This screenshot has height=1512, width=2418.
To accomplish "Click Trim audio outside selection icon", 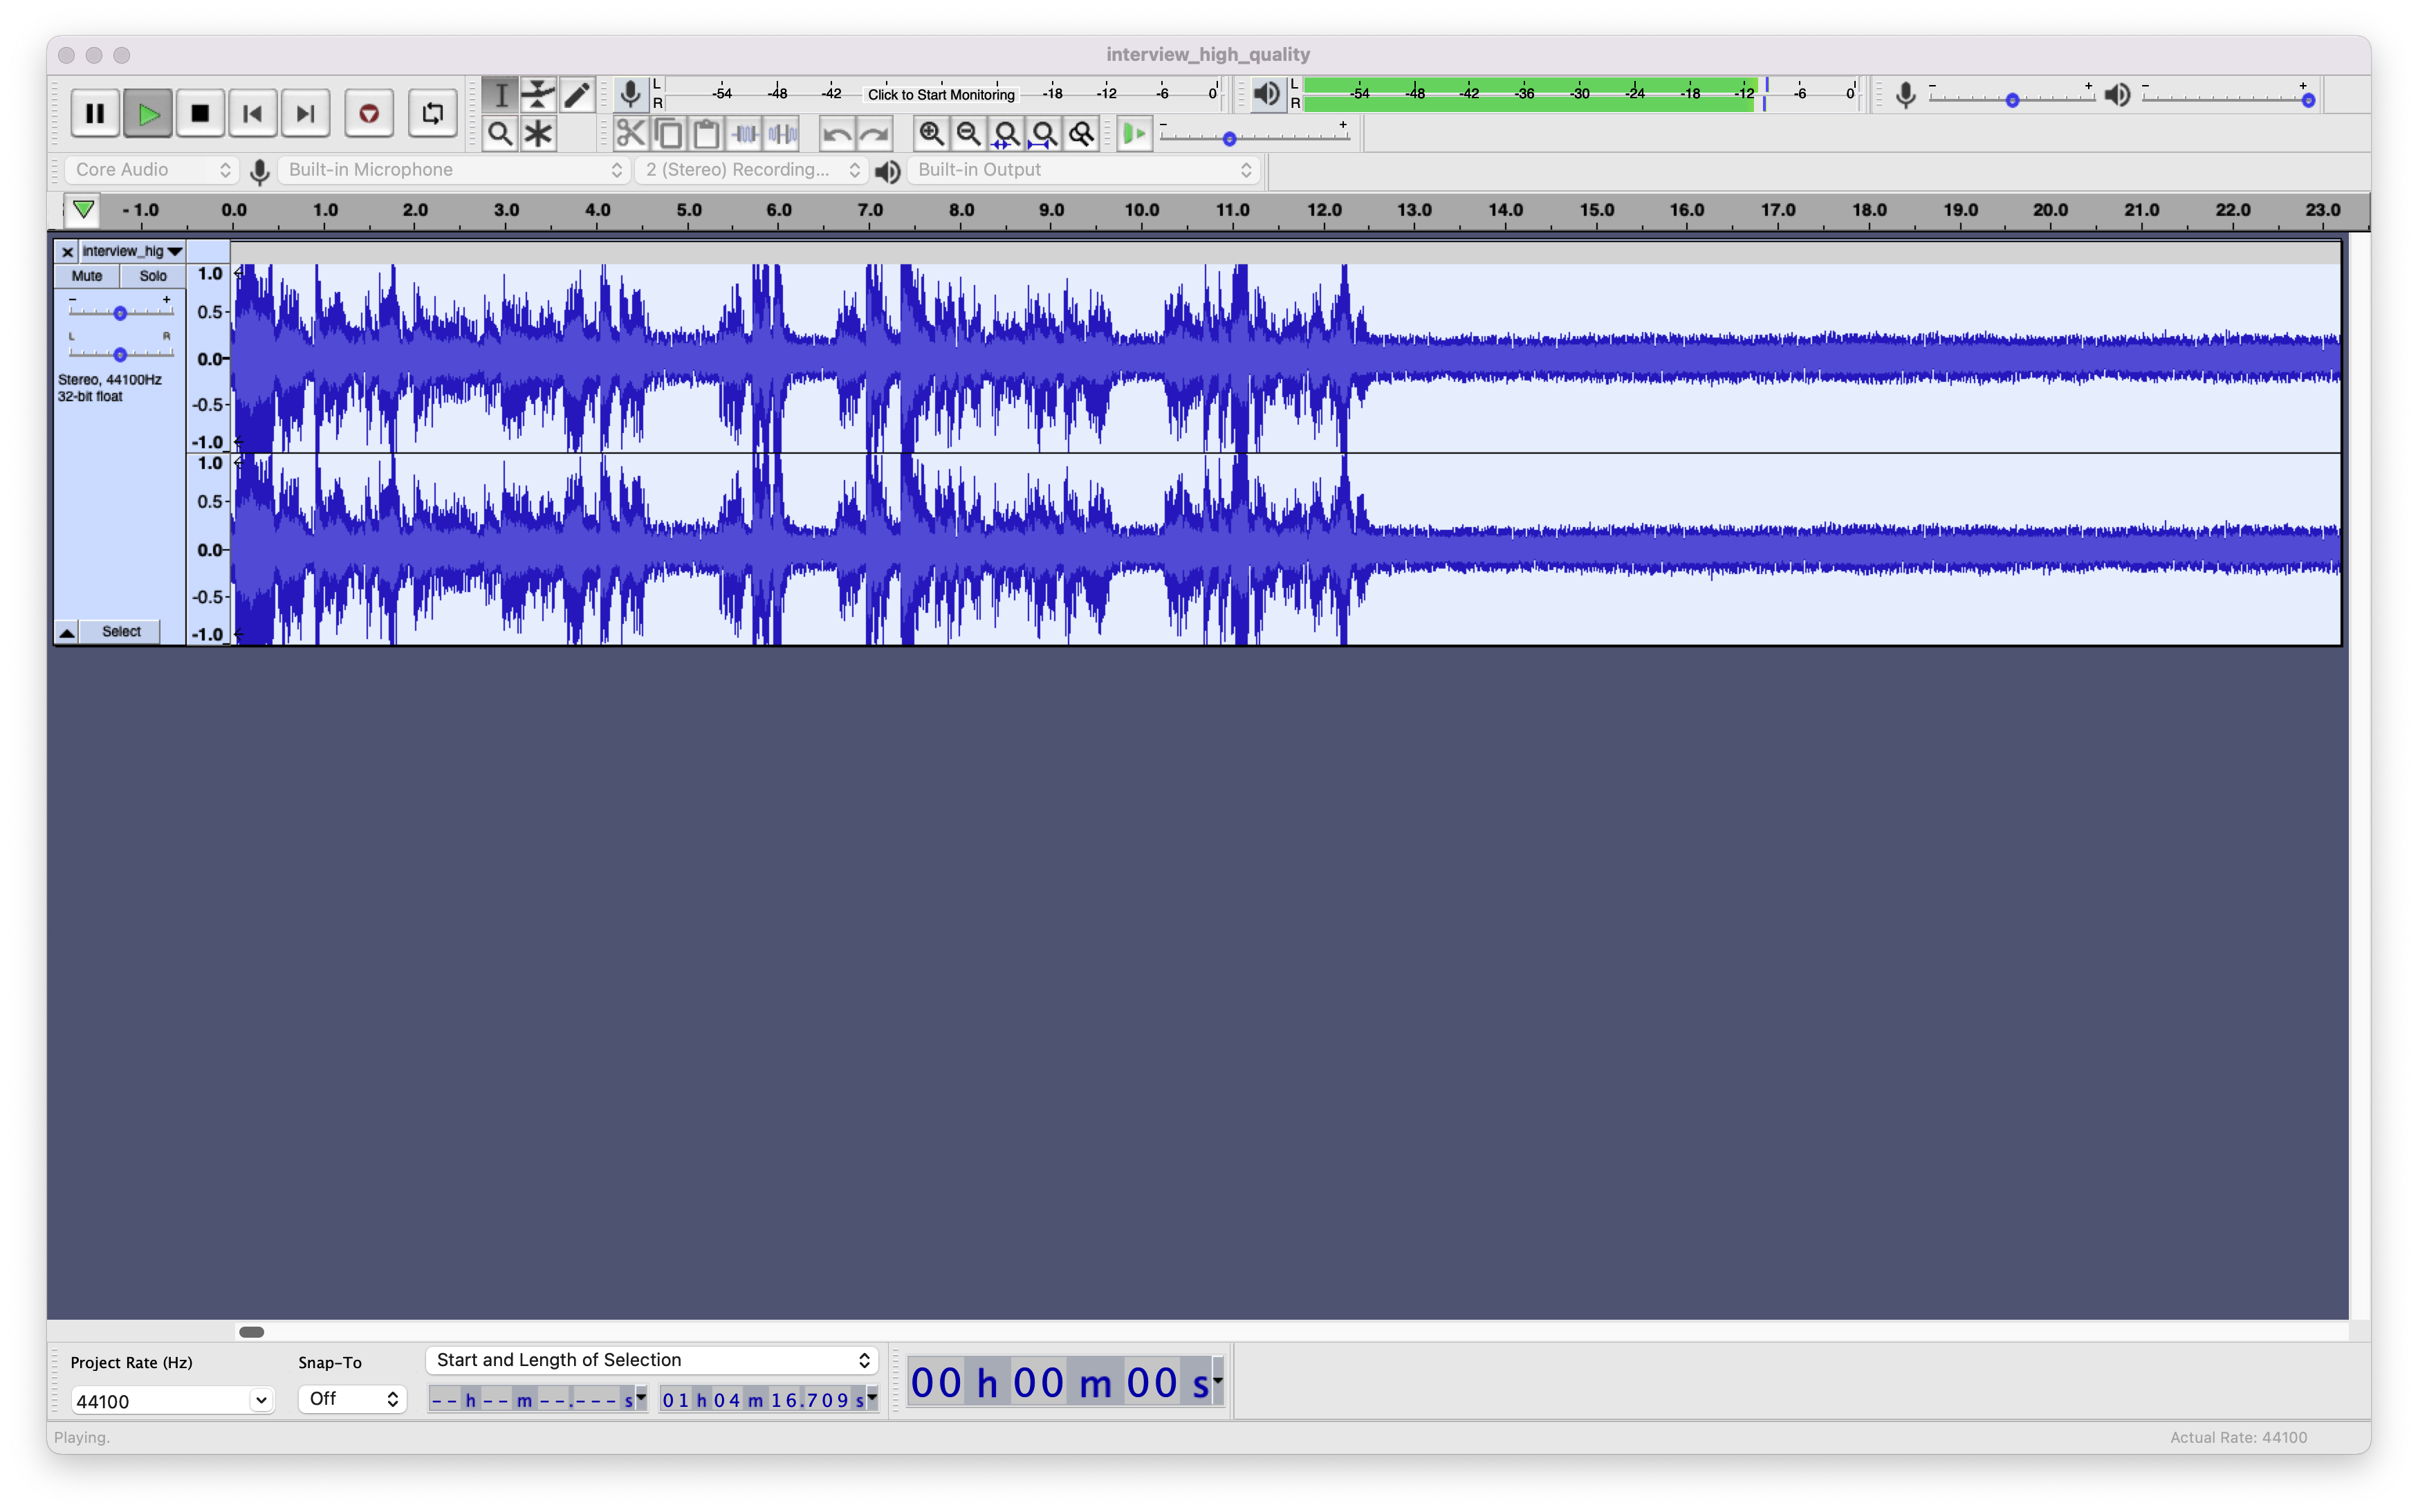I will coord(745,133).
